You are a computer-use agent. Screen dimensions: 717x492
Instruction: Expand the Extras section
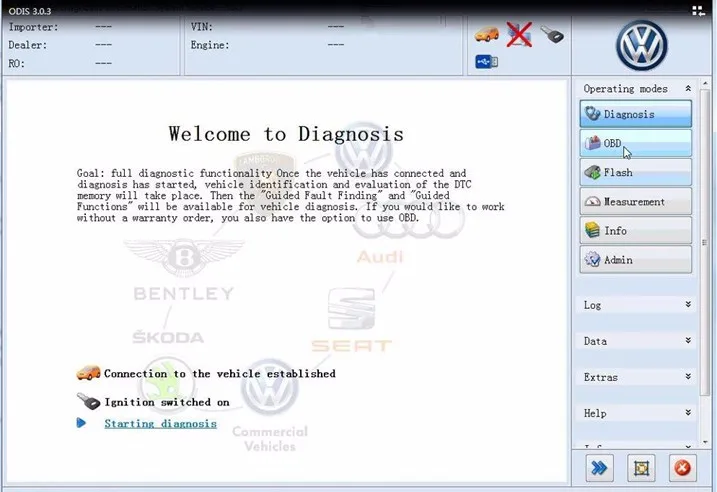tap(688, 377)
